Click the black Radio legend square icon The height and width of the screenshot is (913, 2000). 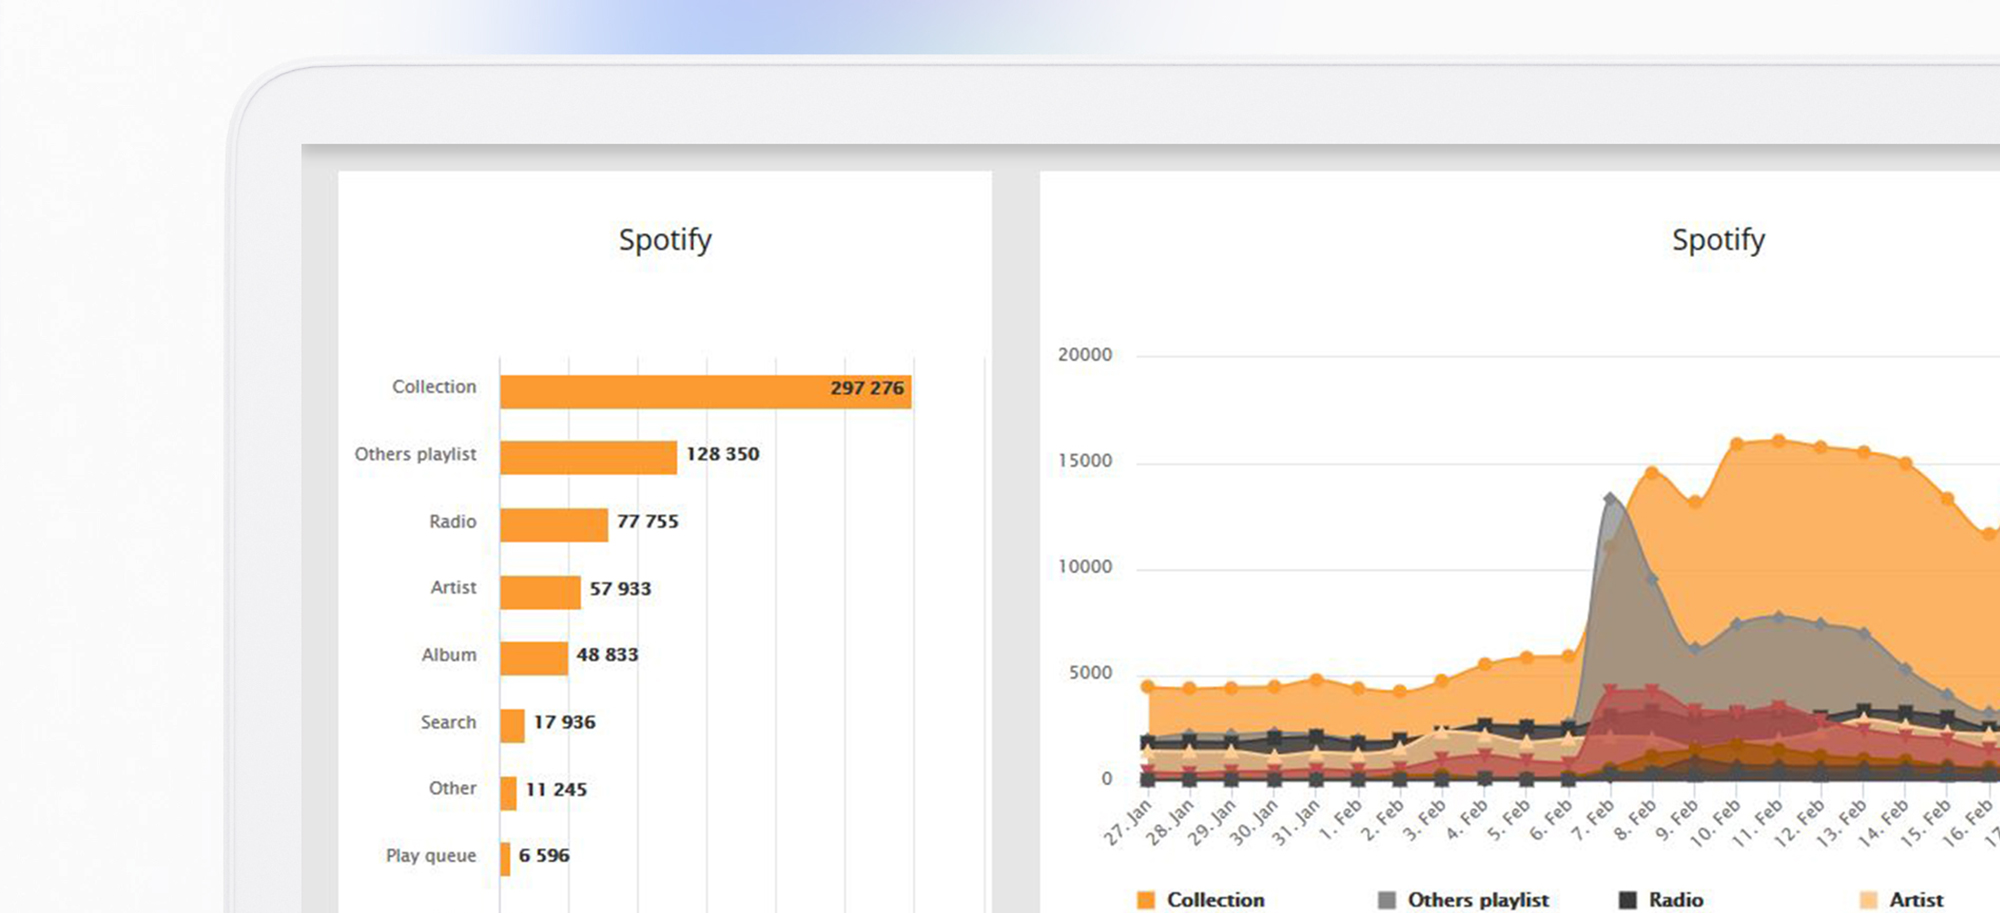tap(1628, 900)
